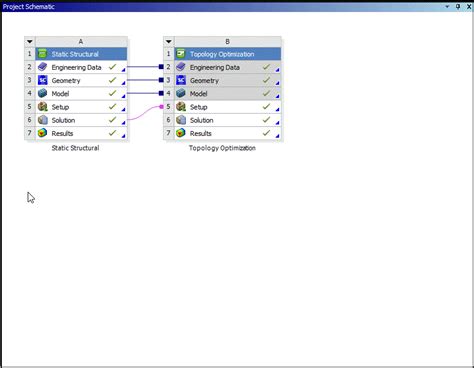The height and width of the screenshot is (368, 474).
Task: Select the Engineering Data cell in system B
Action: [x=228, y=67]
